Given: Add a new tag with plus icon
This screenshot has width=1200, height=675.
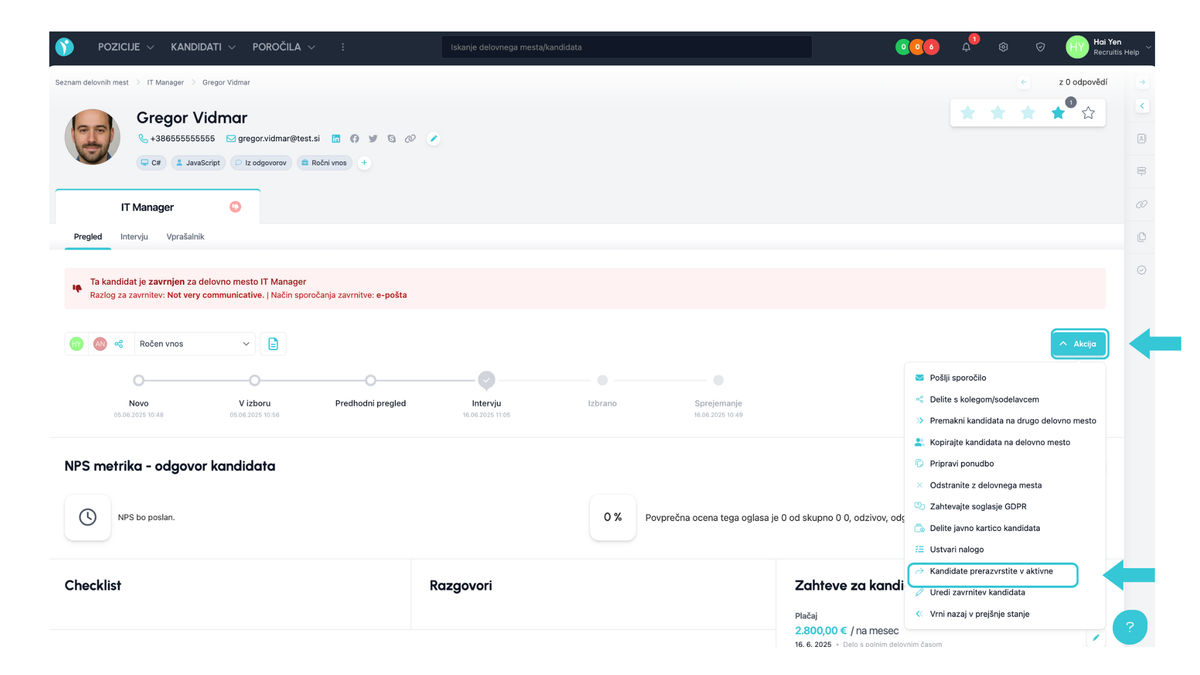Looking at the screenshot, I should (x=364, y=162).
